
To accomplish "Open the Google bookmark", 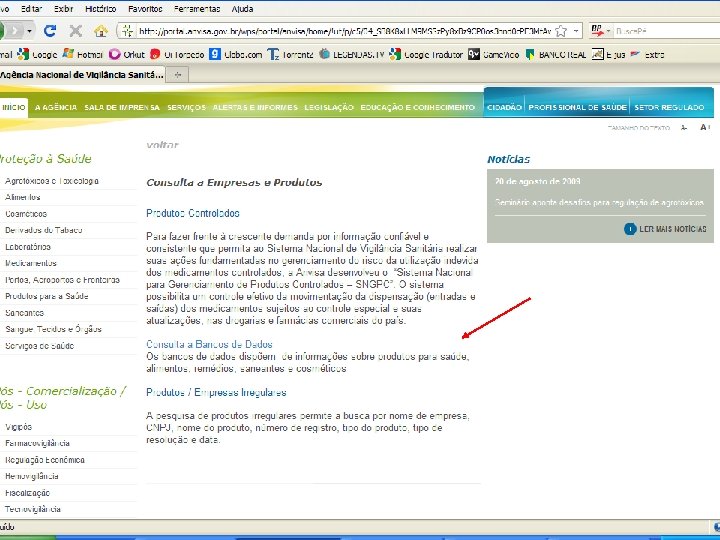I will [x=38, y=55].
